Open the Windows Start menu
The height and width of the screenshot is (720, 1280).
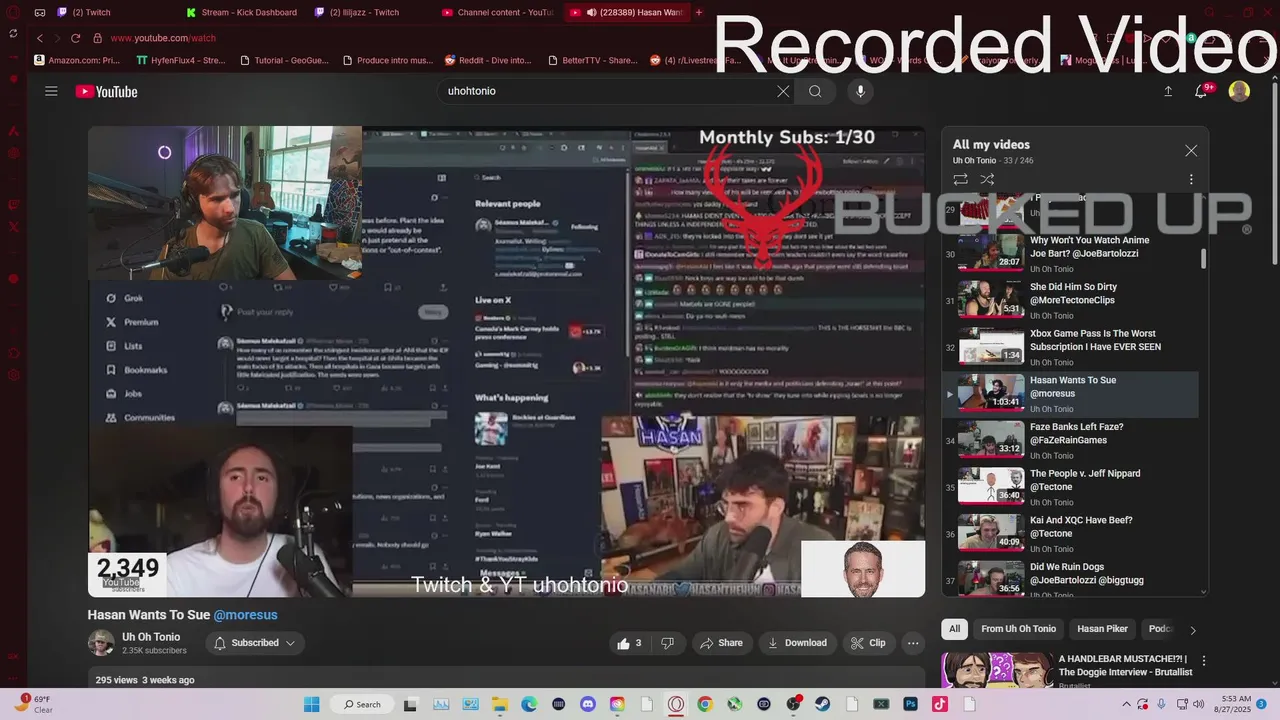[311, 704]
